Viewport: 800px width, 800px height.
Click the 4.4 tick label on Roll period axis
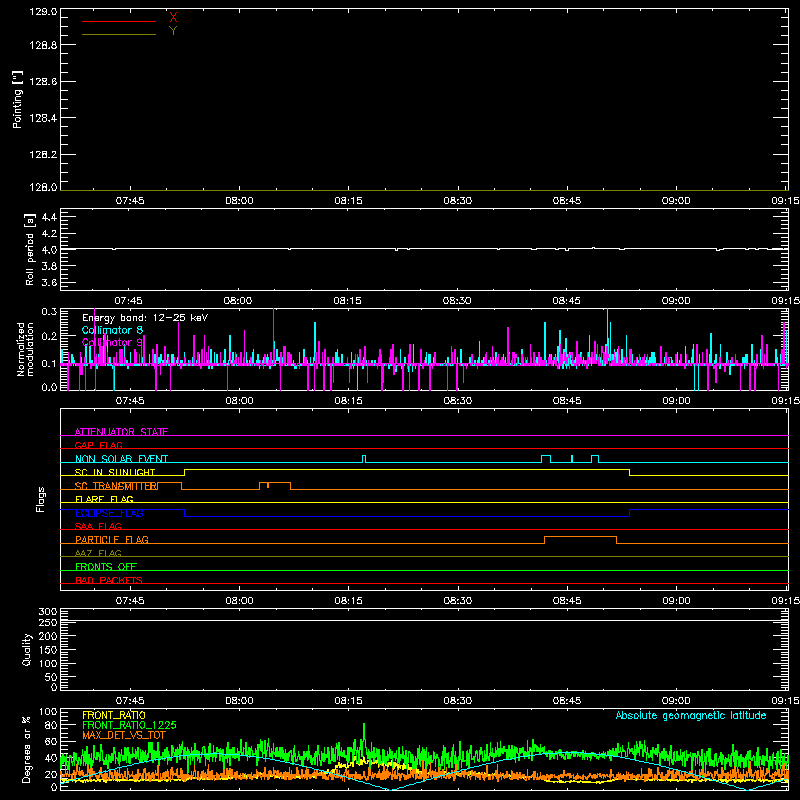[49, 218]
